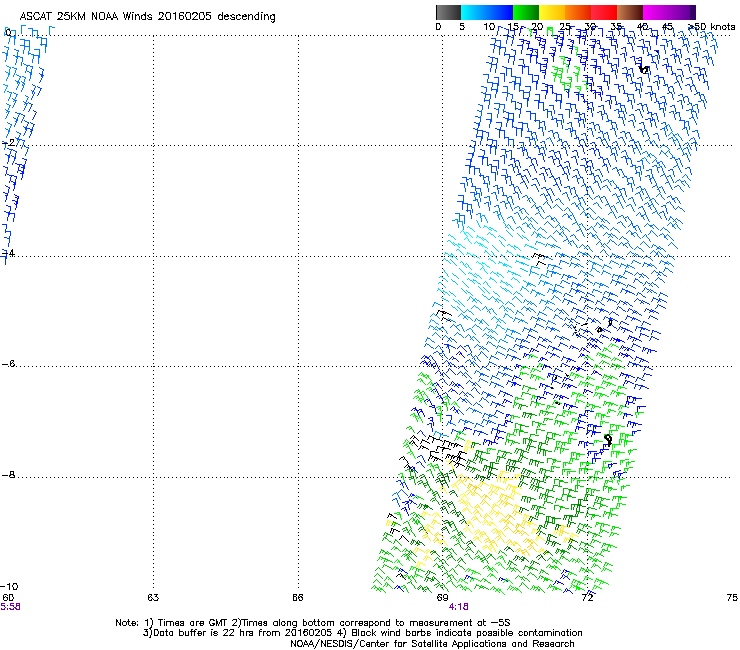Click the title "ASCAT 25KM NOAA Winds 20160205 descending"
740x650 pixels.
147,17
